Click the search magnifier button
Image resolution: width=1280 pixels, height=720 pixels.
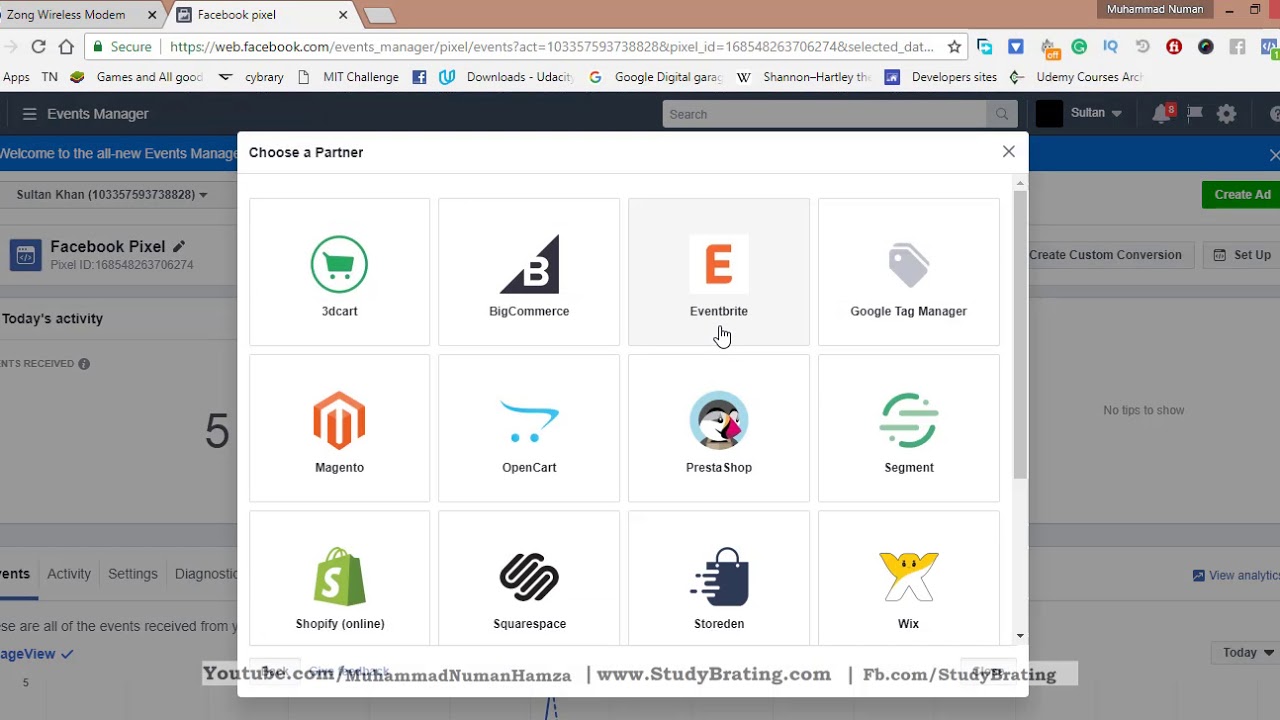[x=1001, y=114]
